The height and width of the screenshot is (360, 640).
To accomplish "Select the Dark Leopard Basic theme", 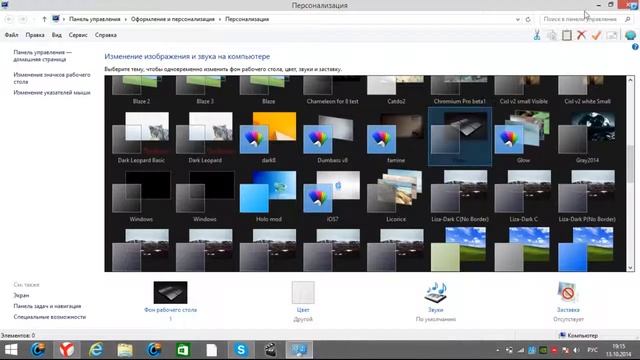I will point(141,138).
